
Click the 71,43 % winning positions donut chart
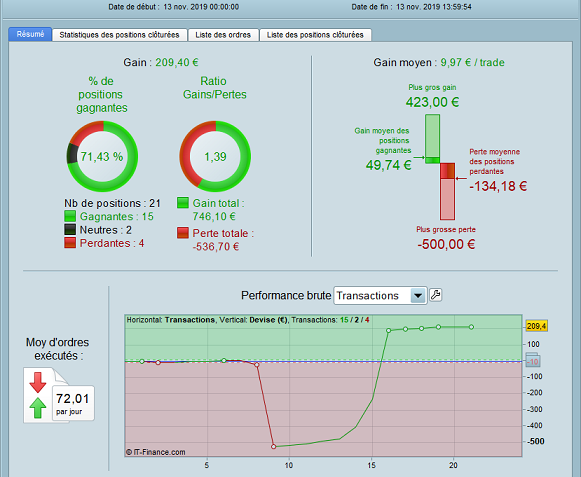tap(102, 156)
